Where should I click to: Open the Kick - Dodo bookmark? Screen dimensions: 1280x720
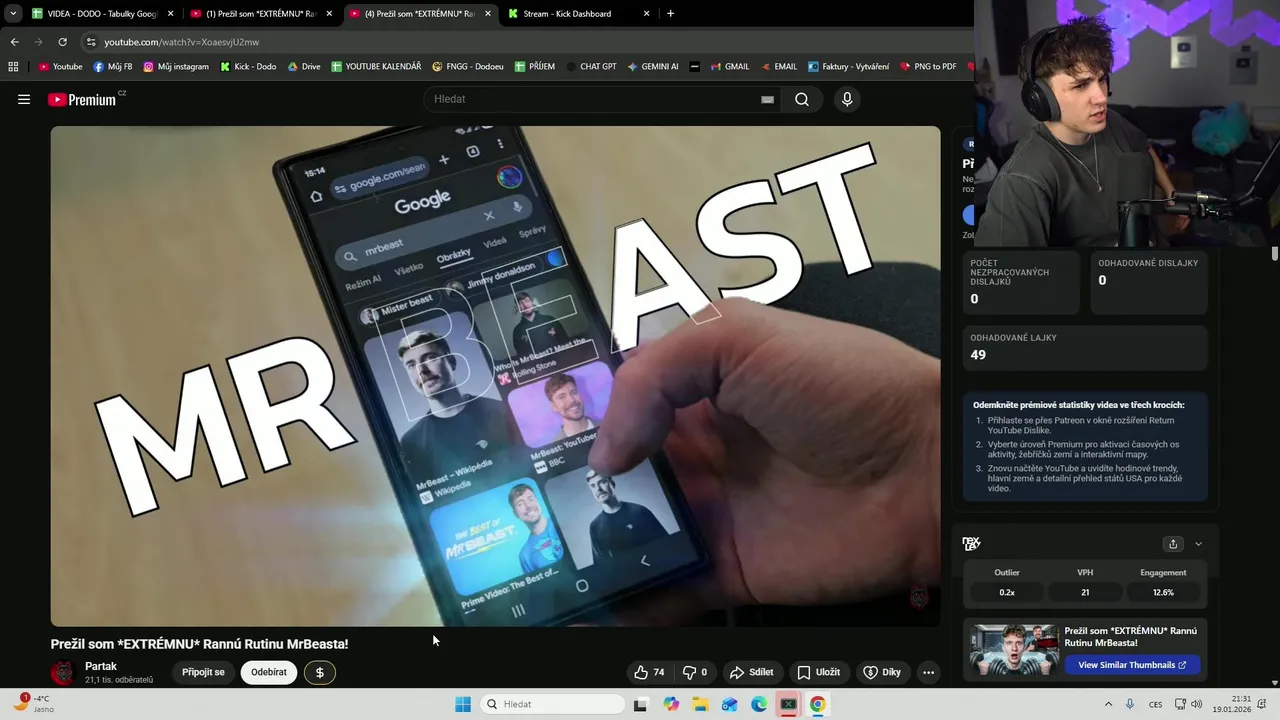(x=248, y=66)
